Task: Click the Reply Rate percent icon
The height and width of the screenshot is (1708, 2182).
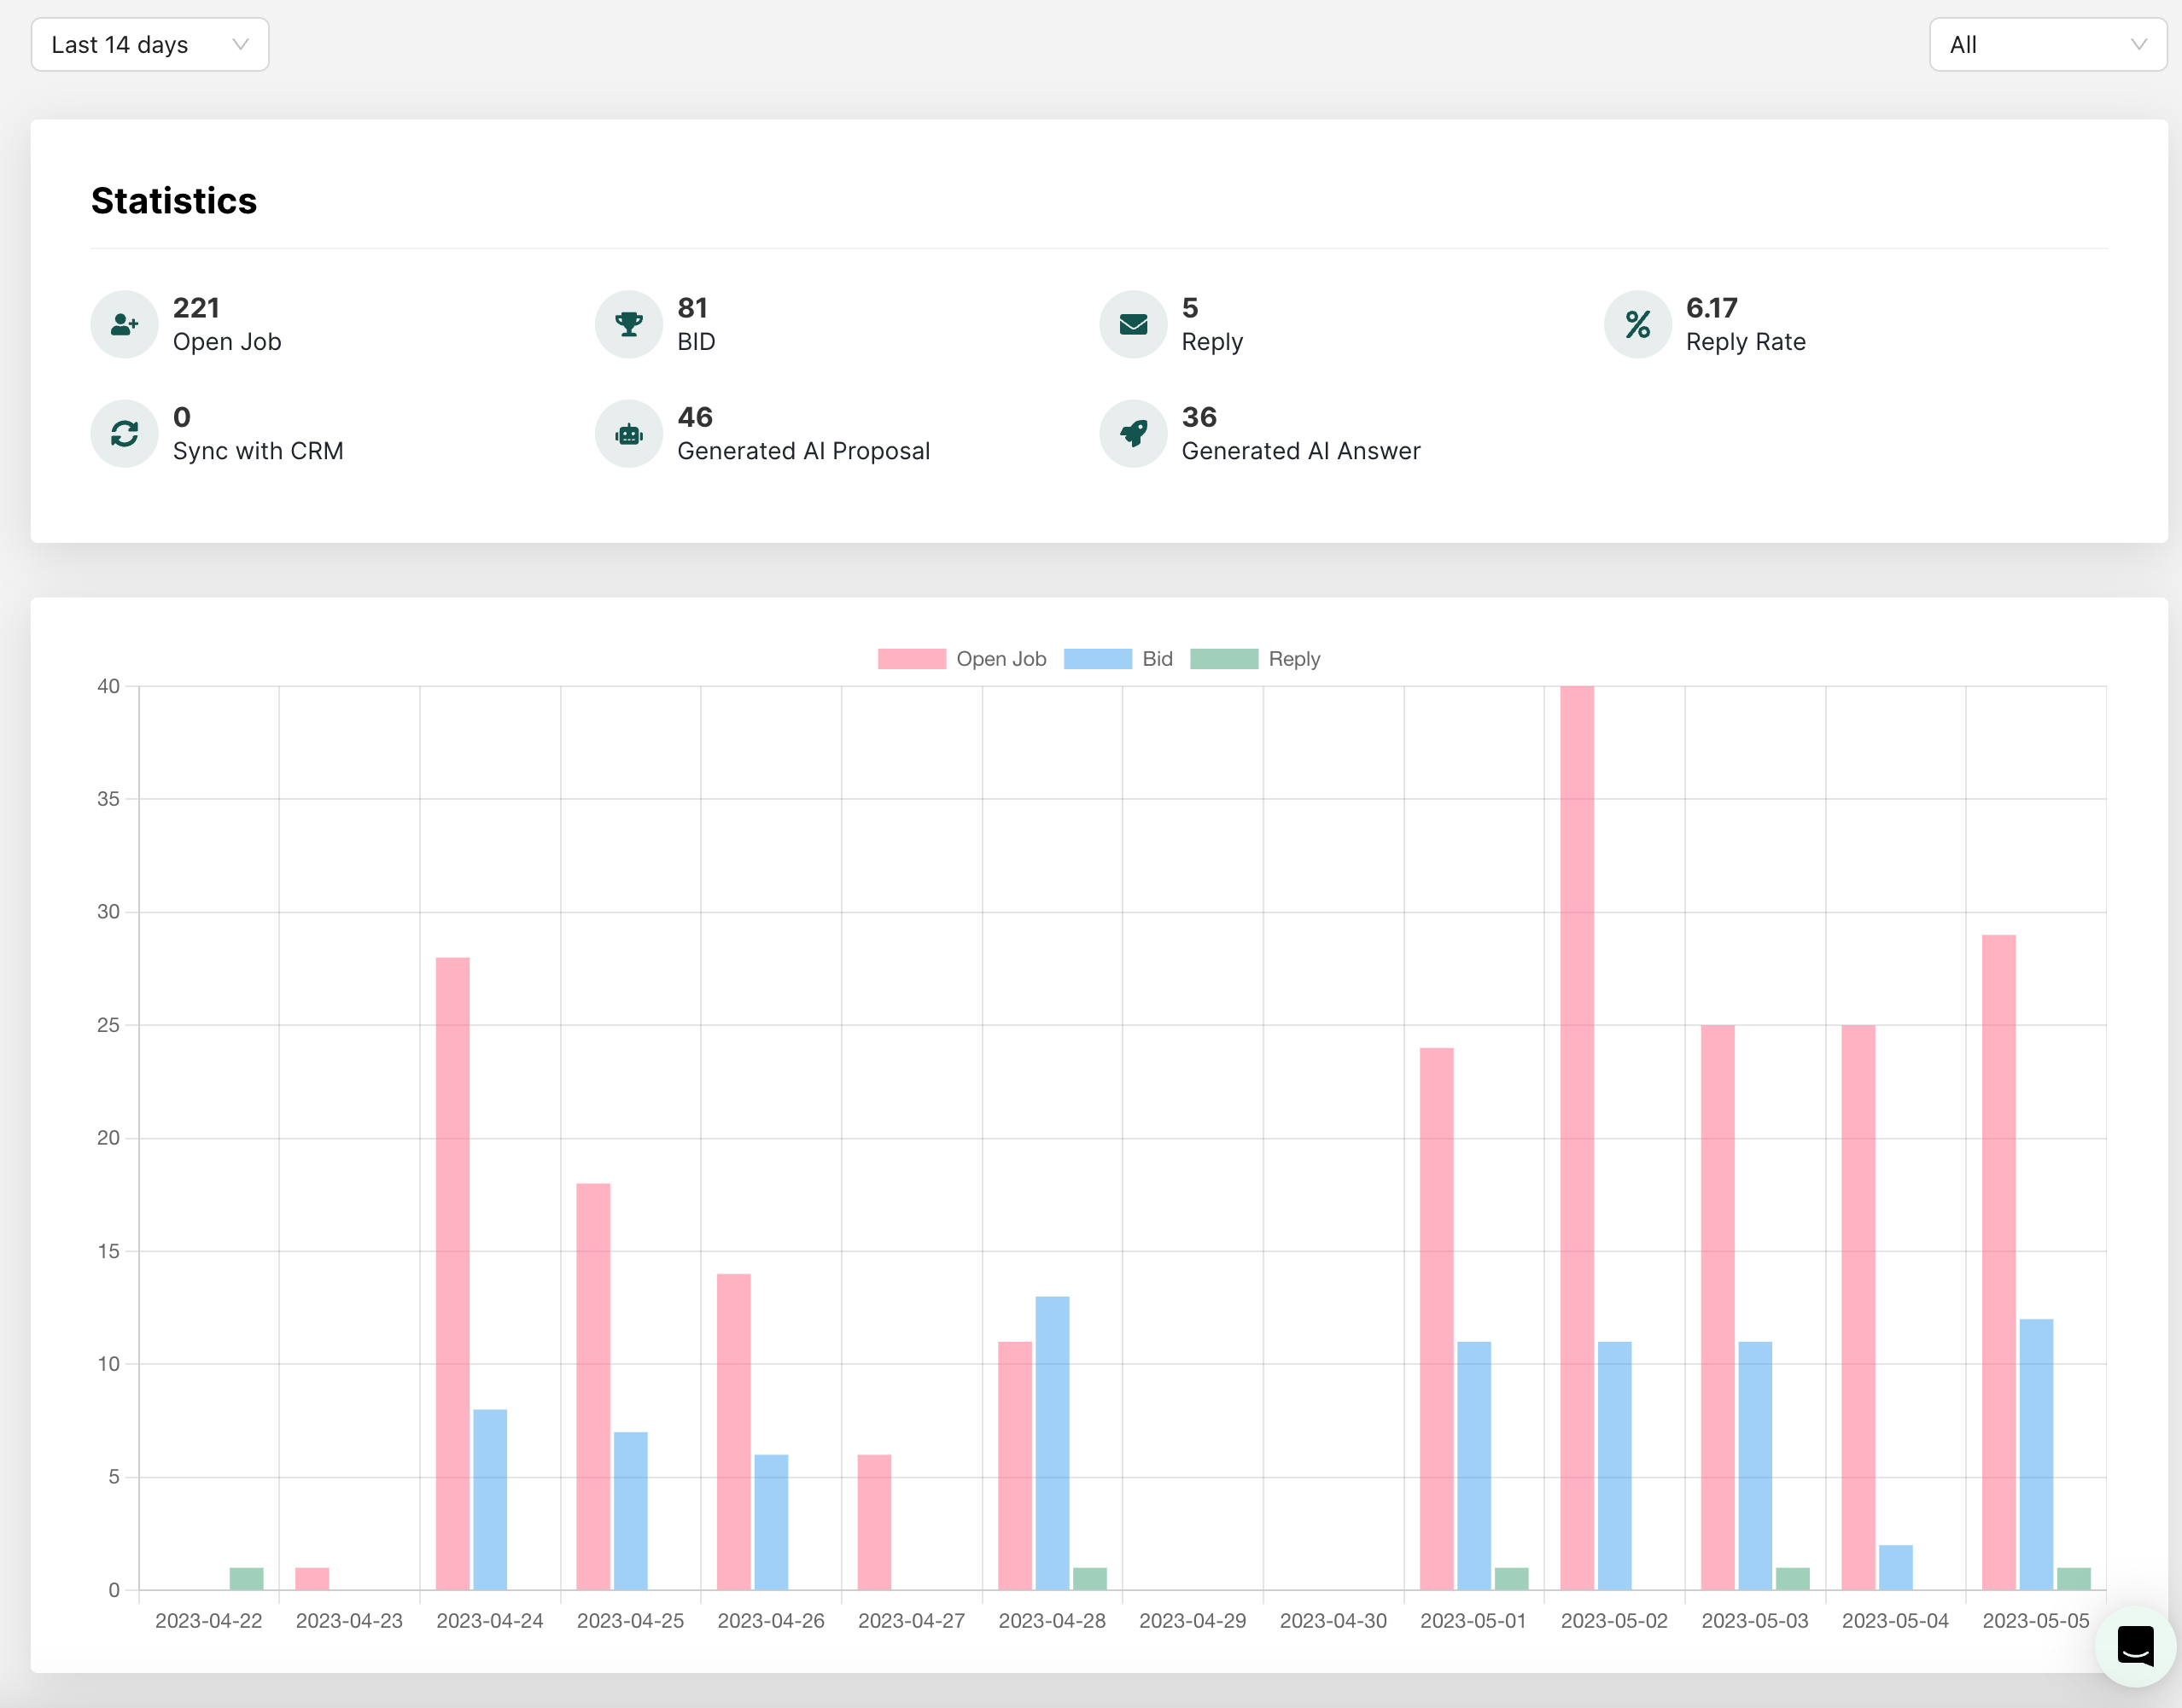Action: (x=1637, y=324)
